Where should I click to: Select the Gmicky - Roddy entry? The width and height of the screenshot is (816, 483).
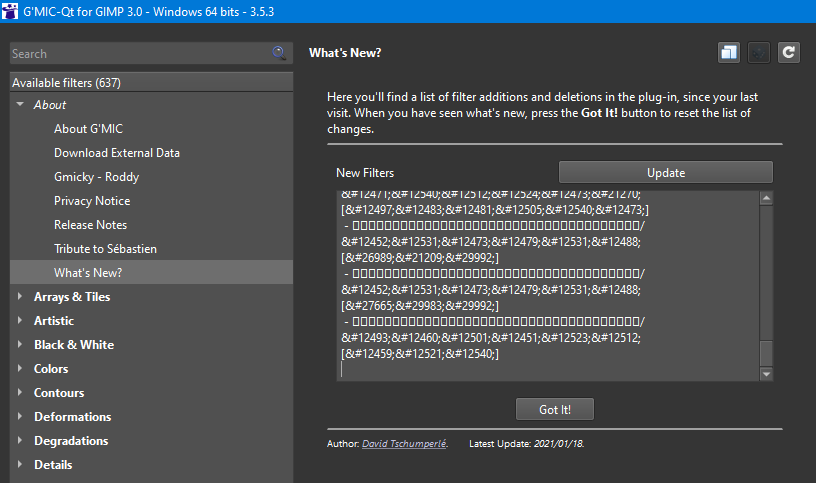[x=96, y=176]
